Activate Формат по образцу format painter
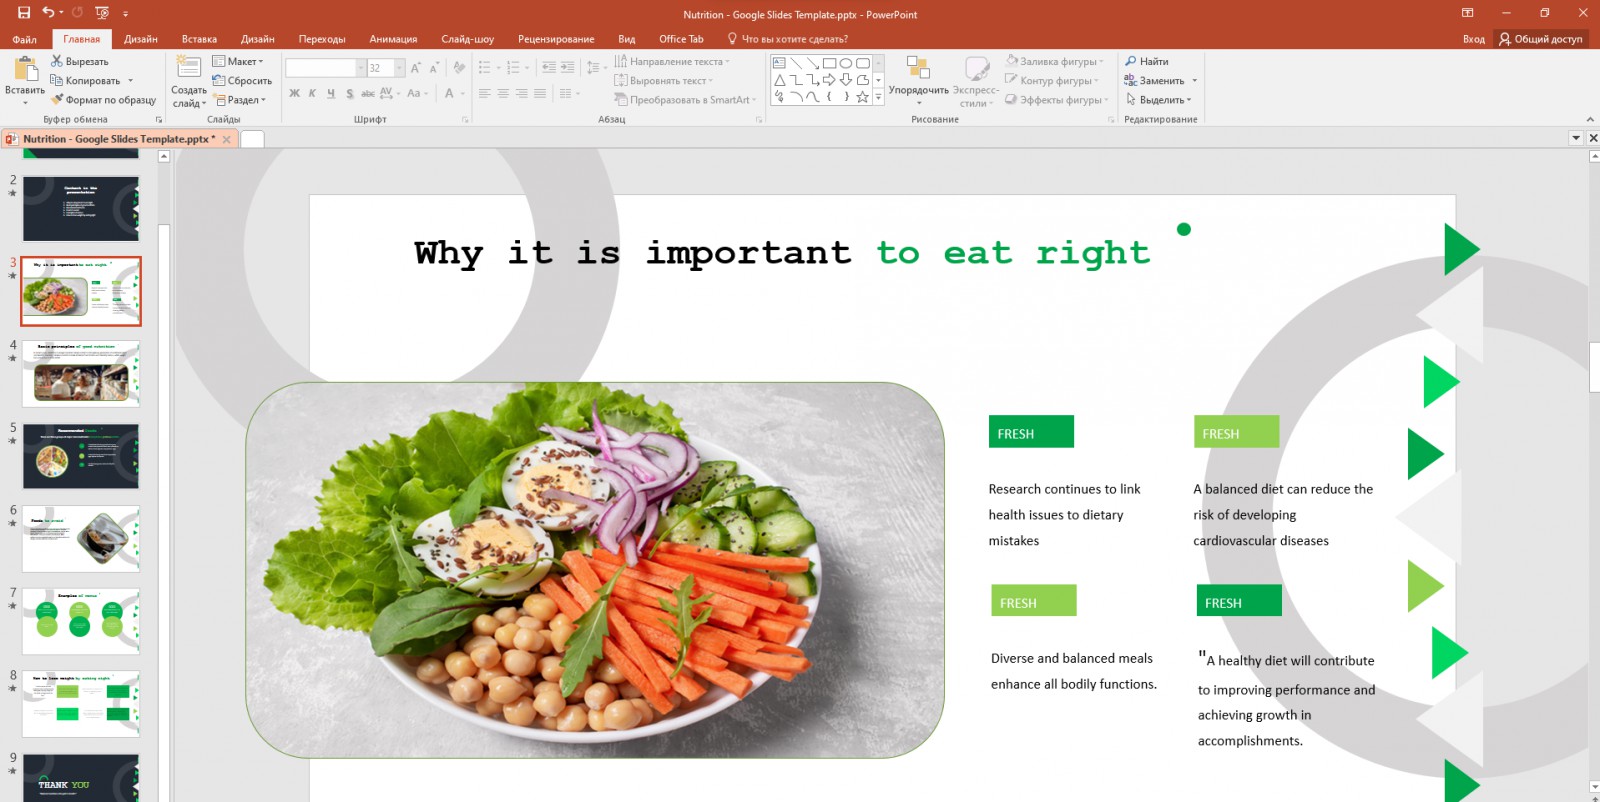This screenshot has width=1600, height=802. click(103, 100)
